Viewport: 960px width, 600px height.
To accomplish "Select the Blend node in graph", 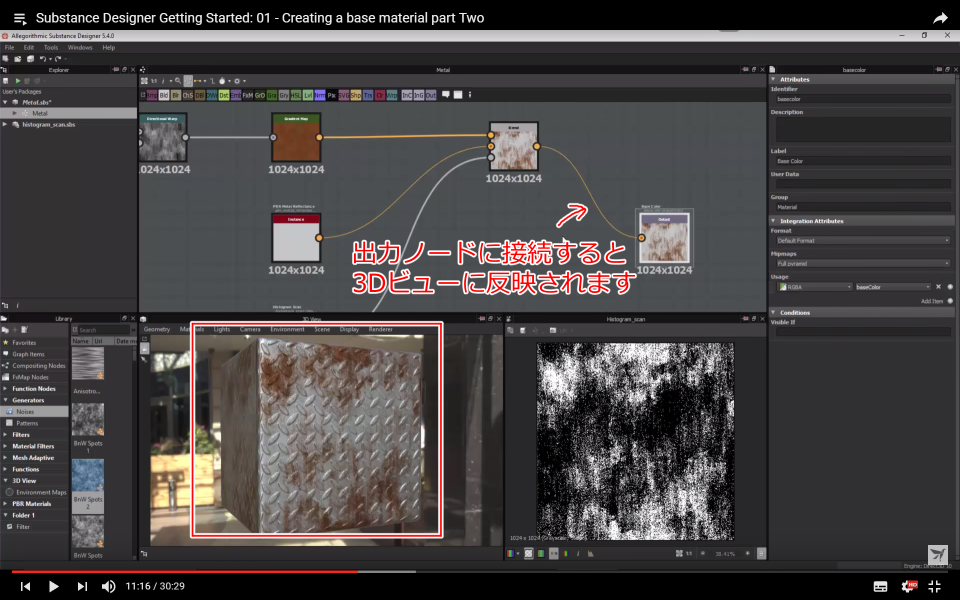I will point(514,146).
